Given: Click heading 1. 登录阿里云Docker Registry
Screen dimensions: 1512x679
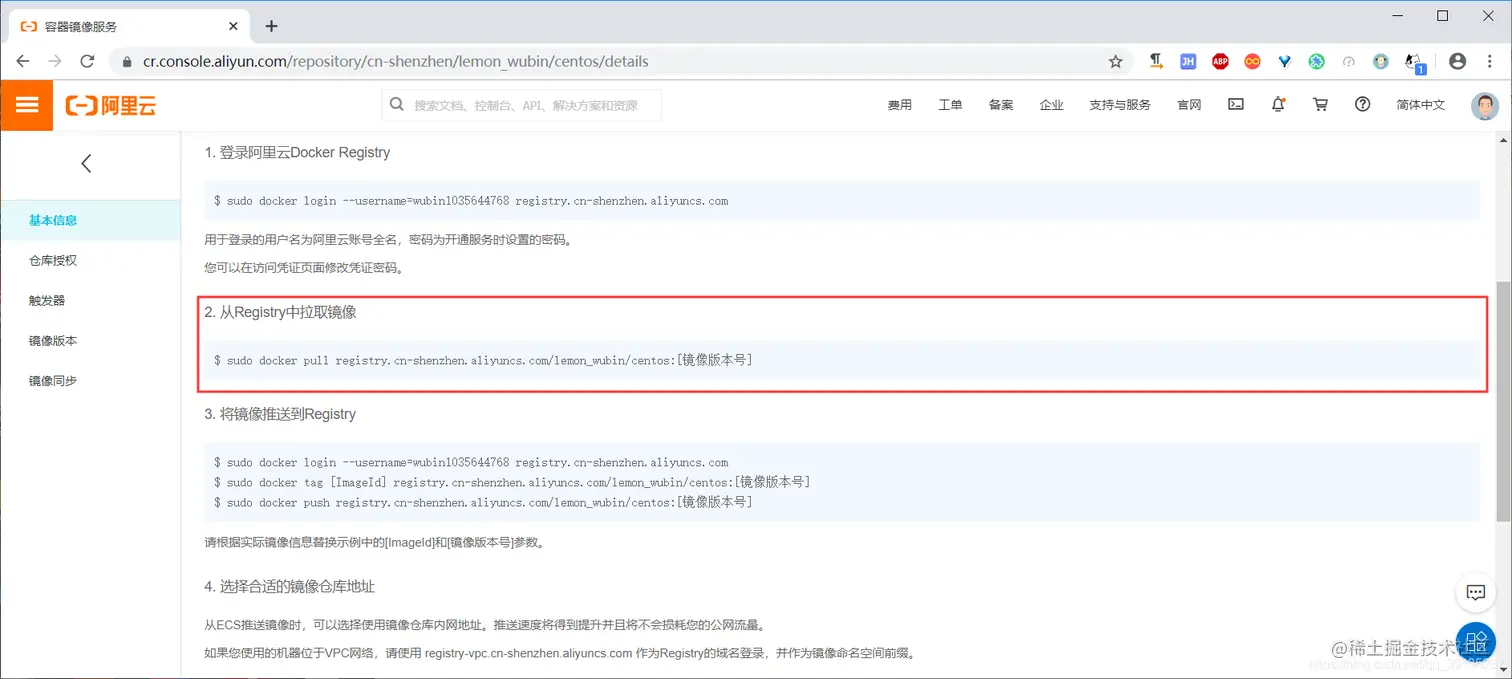Looking at the screenshot, I should click(x=297, y=153).
